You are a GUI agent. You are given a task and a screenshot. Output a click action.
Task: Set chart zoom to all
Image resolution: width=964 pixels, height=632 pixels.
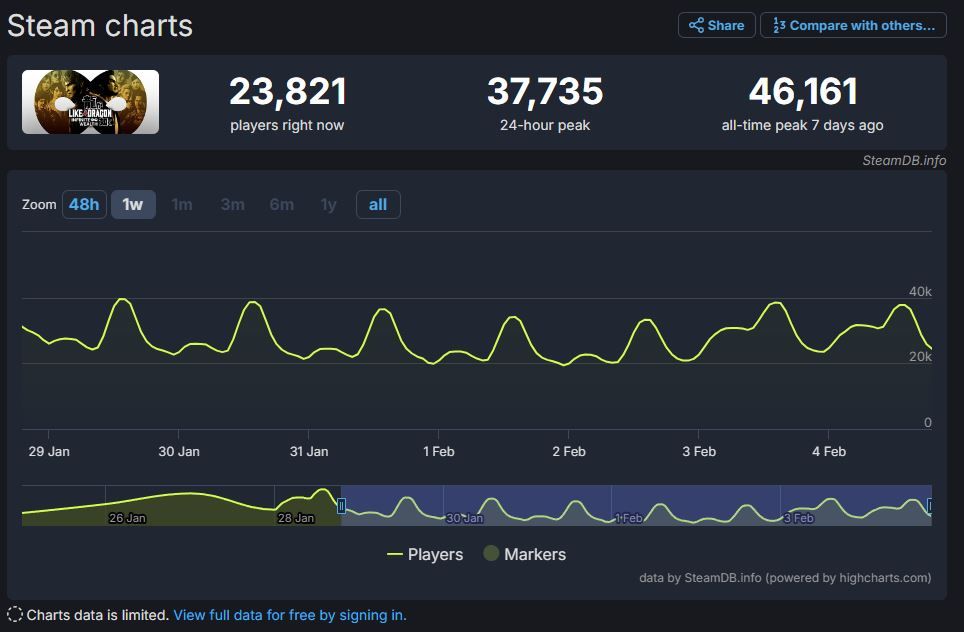click(378, 205)
